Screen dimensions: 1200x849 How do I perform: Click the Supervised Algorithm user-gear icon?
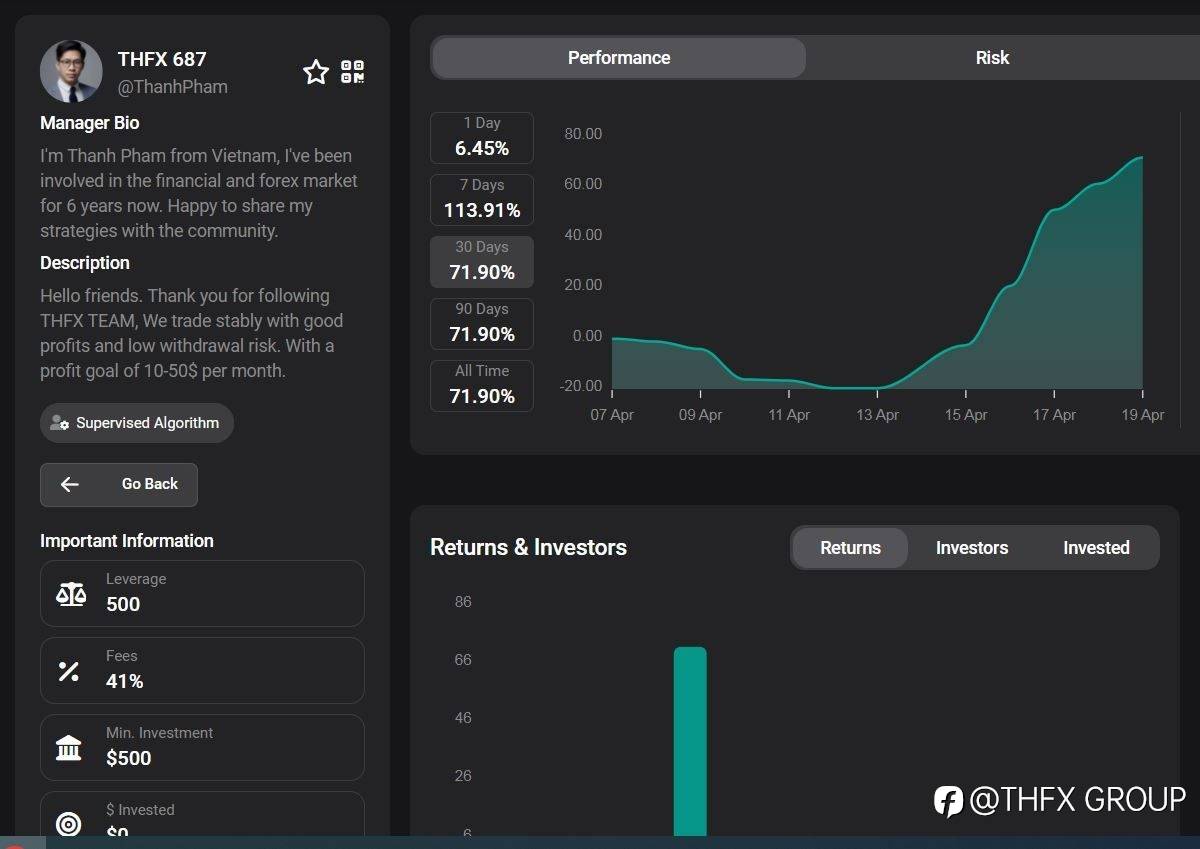point(59,423)
